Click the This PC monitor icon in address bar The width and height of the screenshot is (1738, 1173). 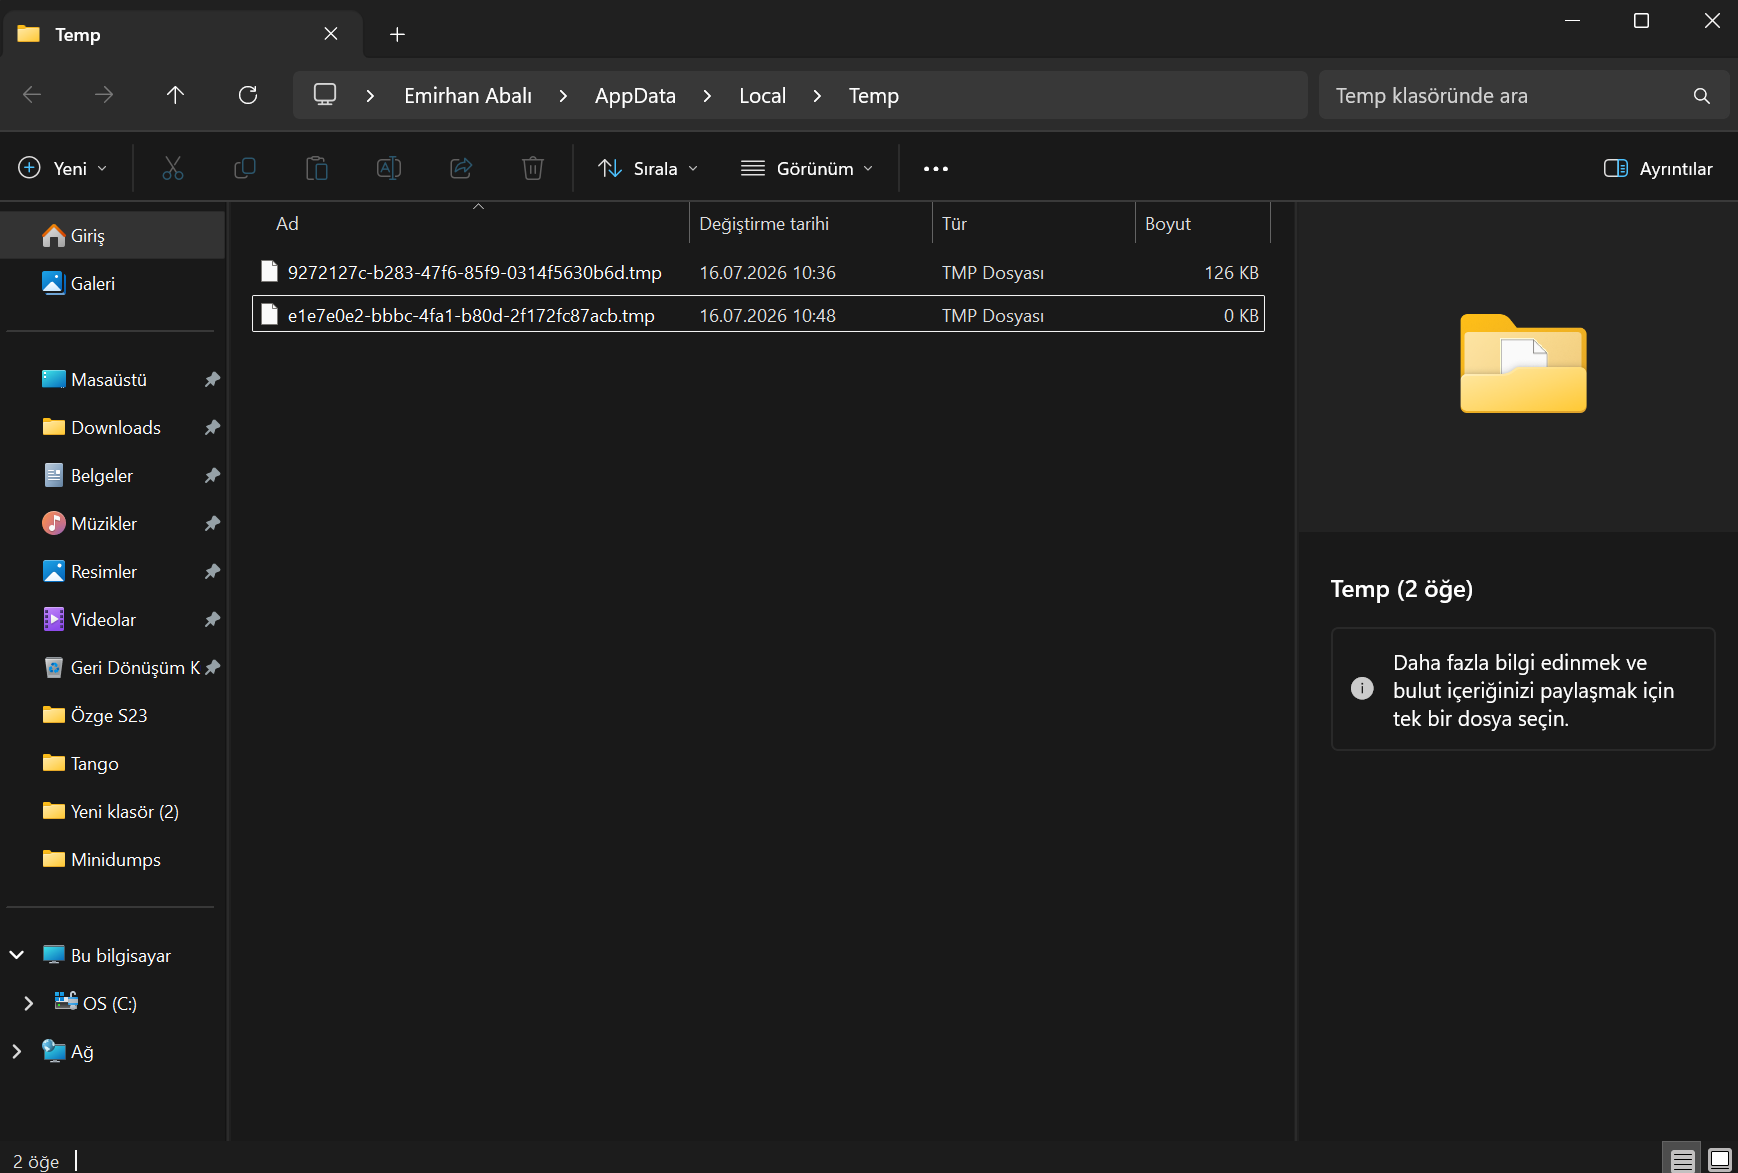pyautogui.click(x=325, y=94)
